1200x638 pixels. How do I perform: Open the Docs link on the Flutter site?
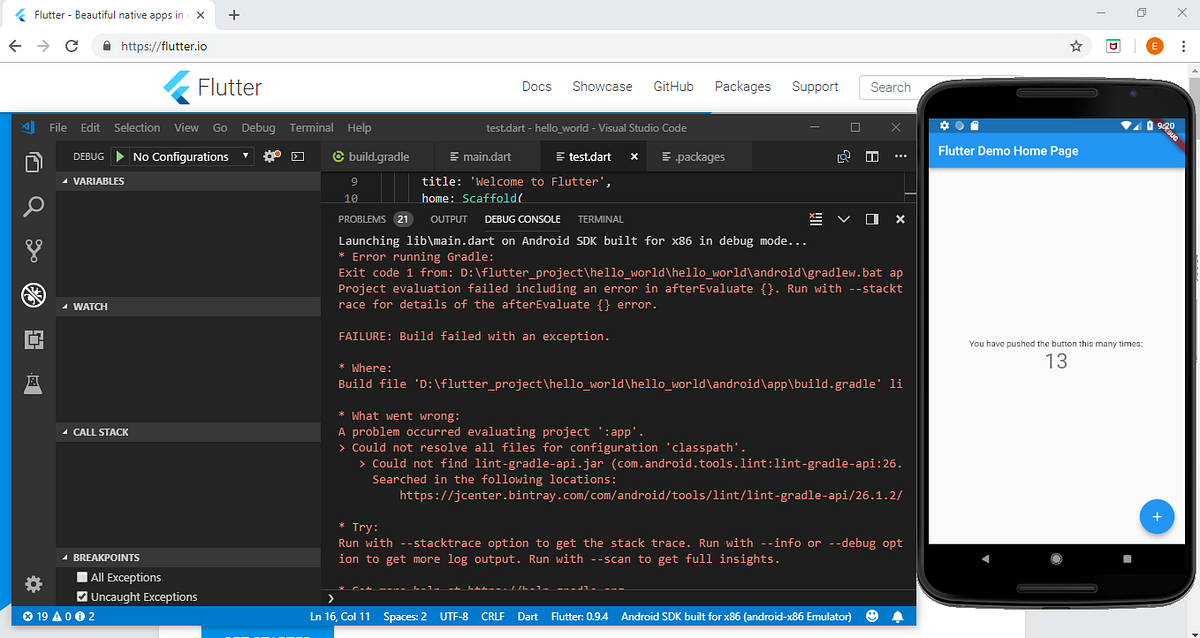pyautogui.click(x=536, y=87)
